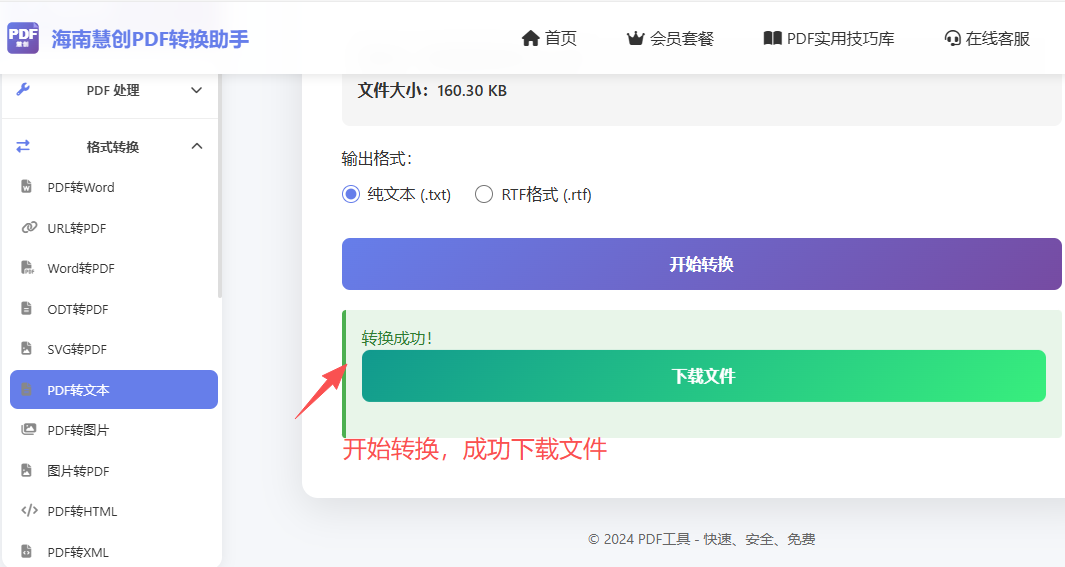
Task: Open the PDF实用技巧库 navigation item
Action: click(x=829, y=39)
